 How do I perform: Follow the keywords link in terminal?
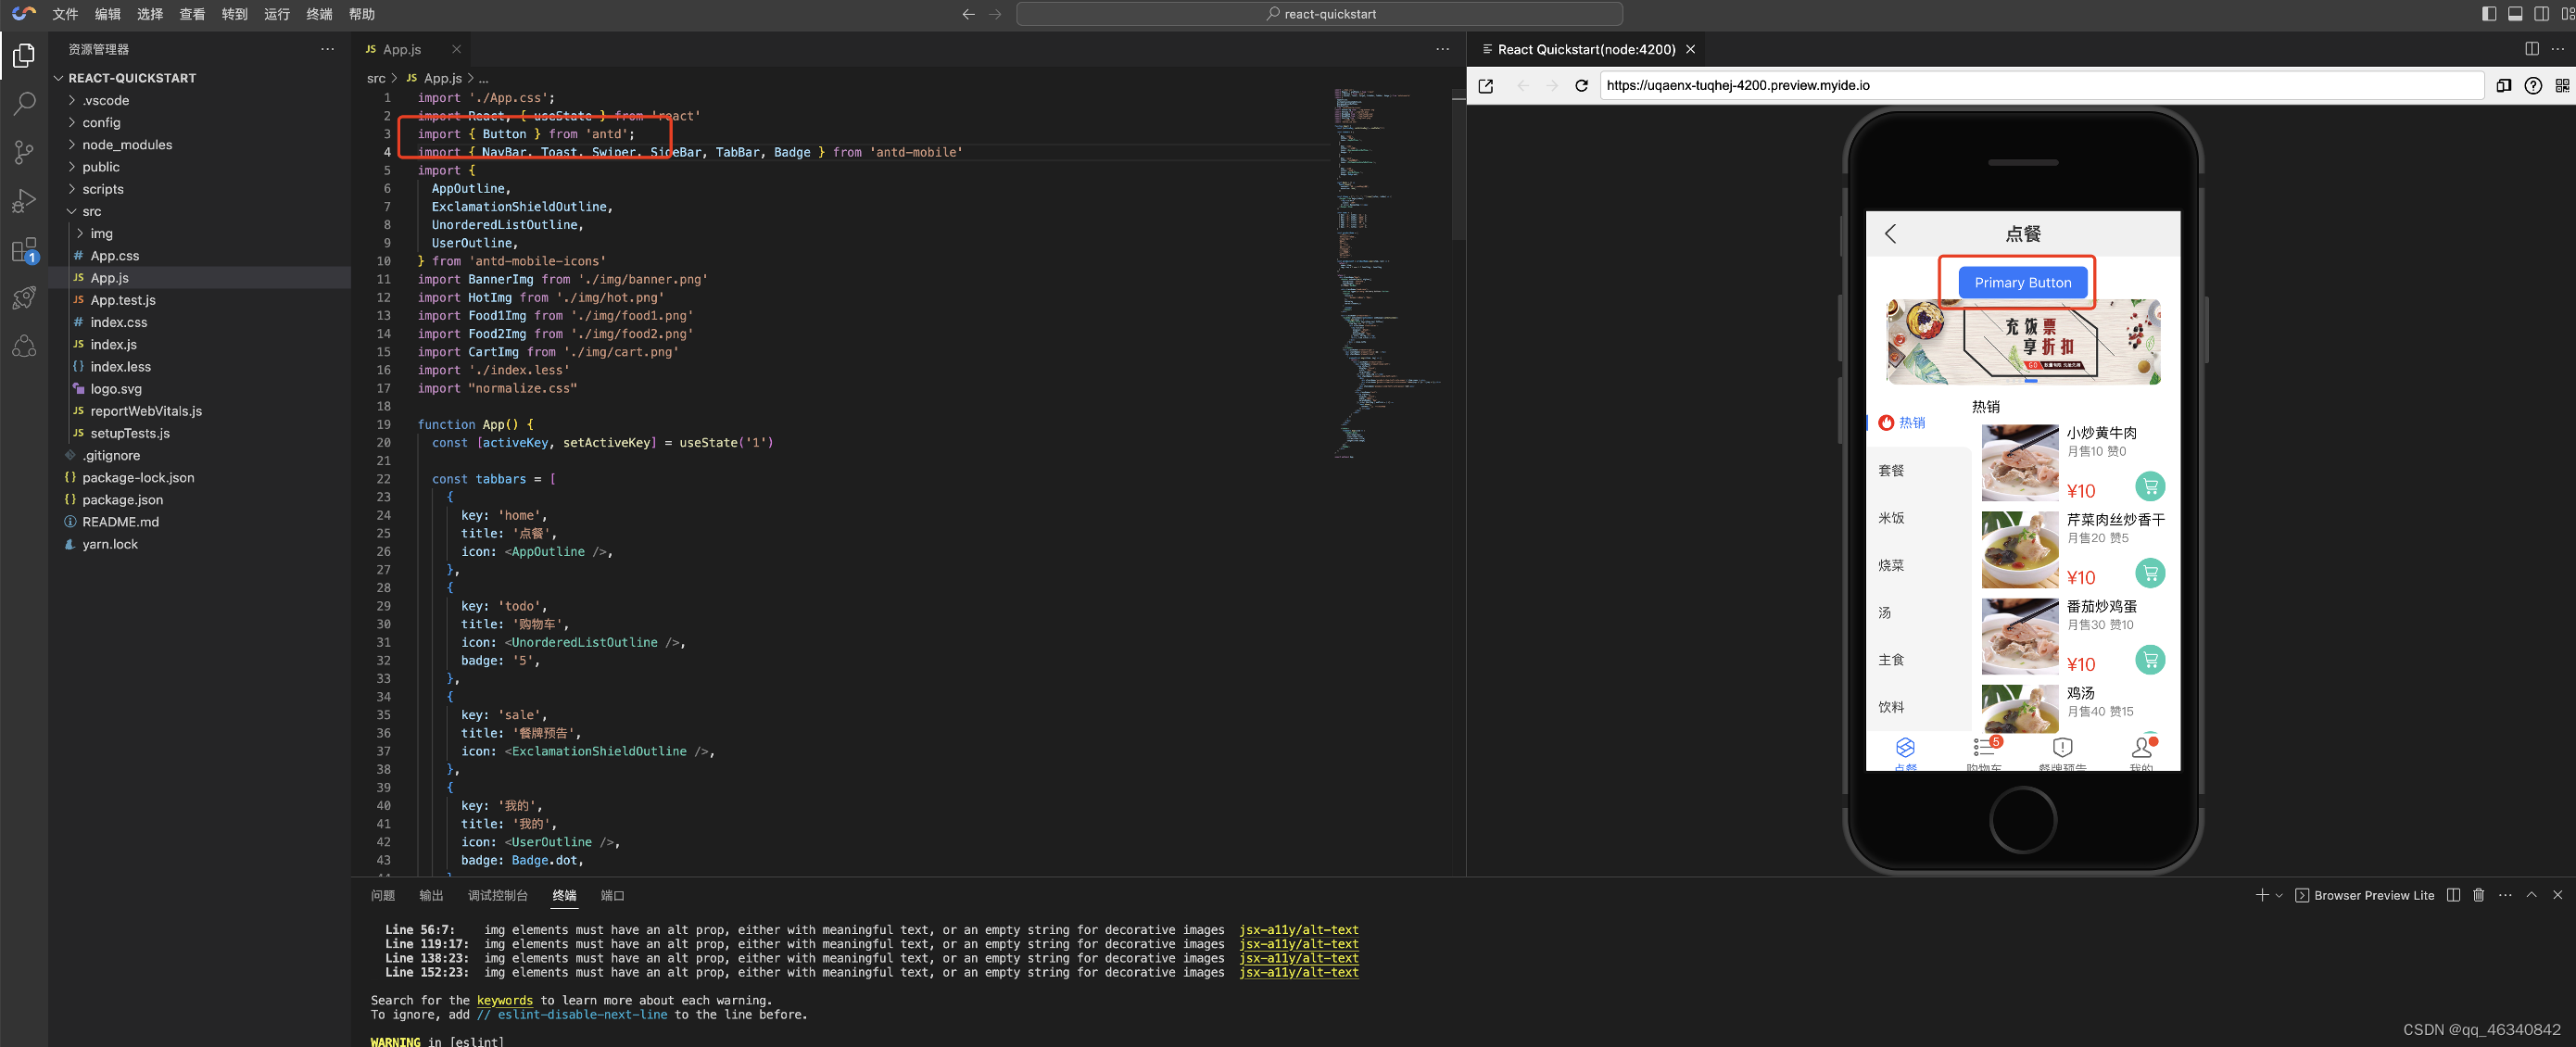click(504, 1000)
